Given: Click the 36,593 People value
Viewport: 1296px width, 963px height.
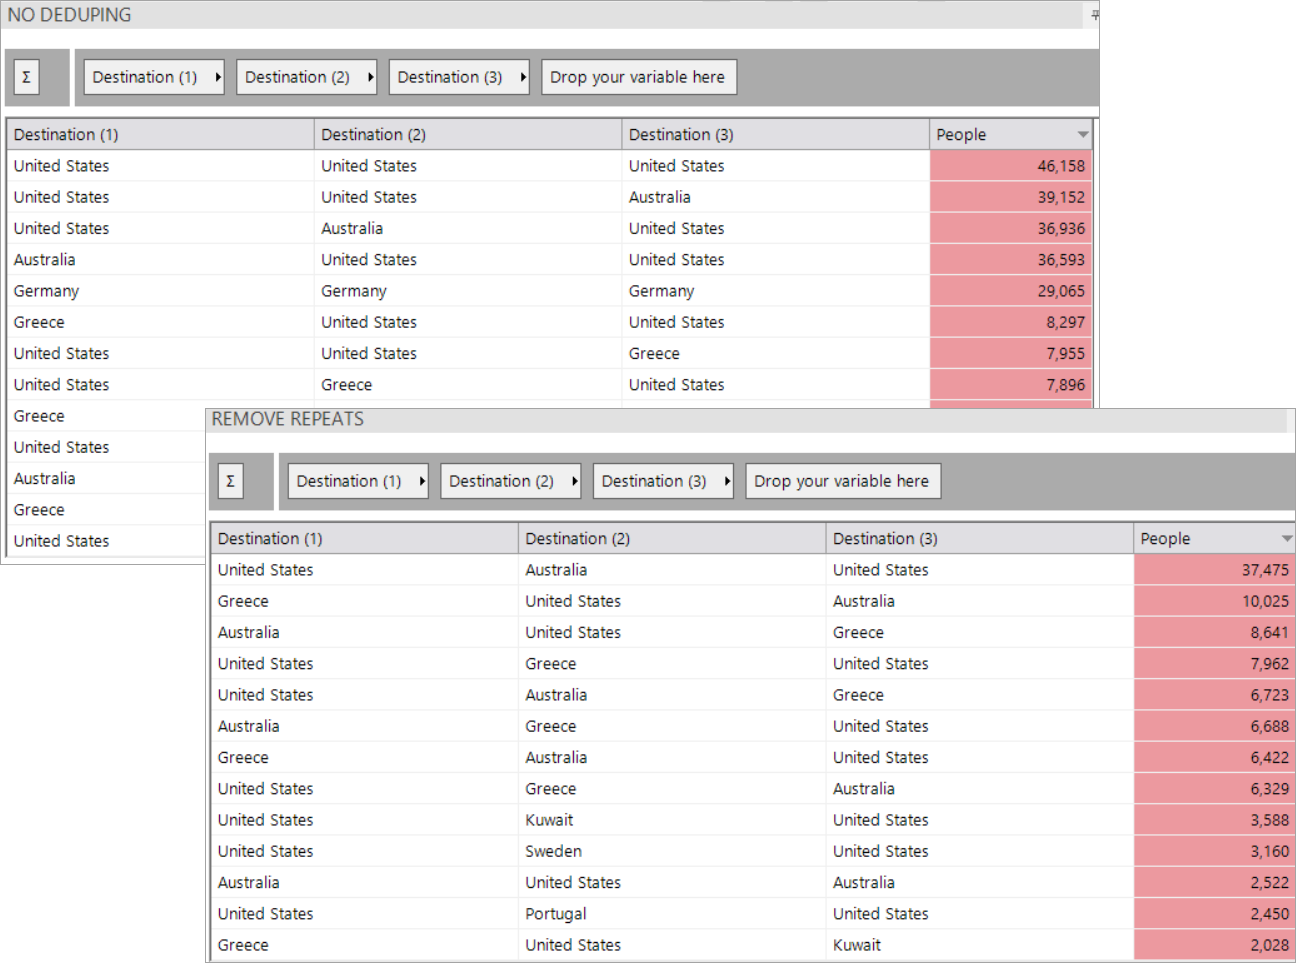Looking at the screenshot, I should (x=1061, y=260).
